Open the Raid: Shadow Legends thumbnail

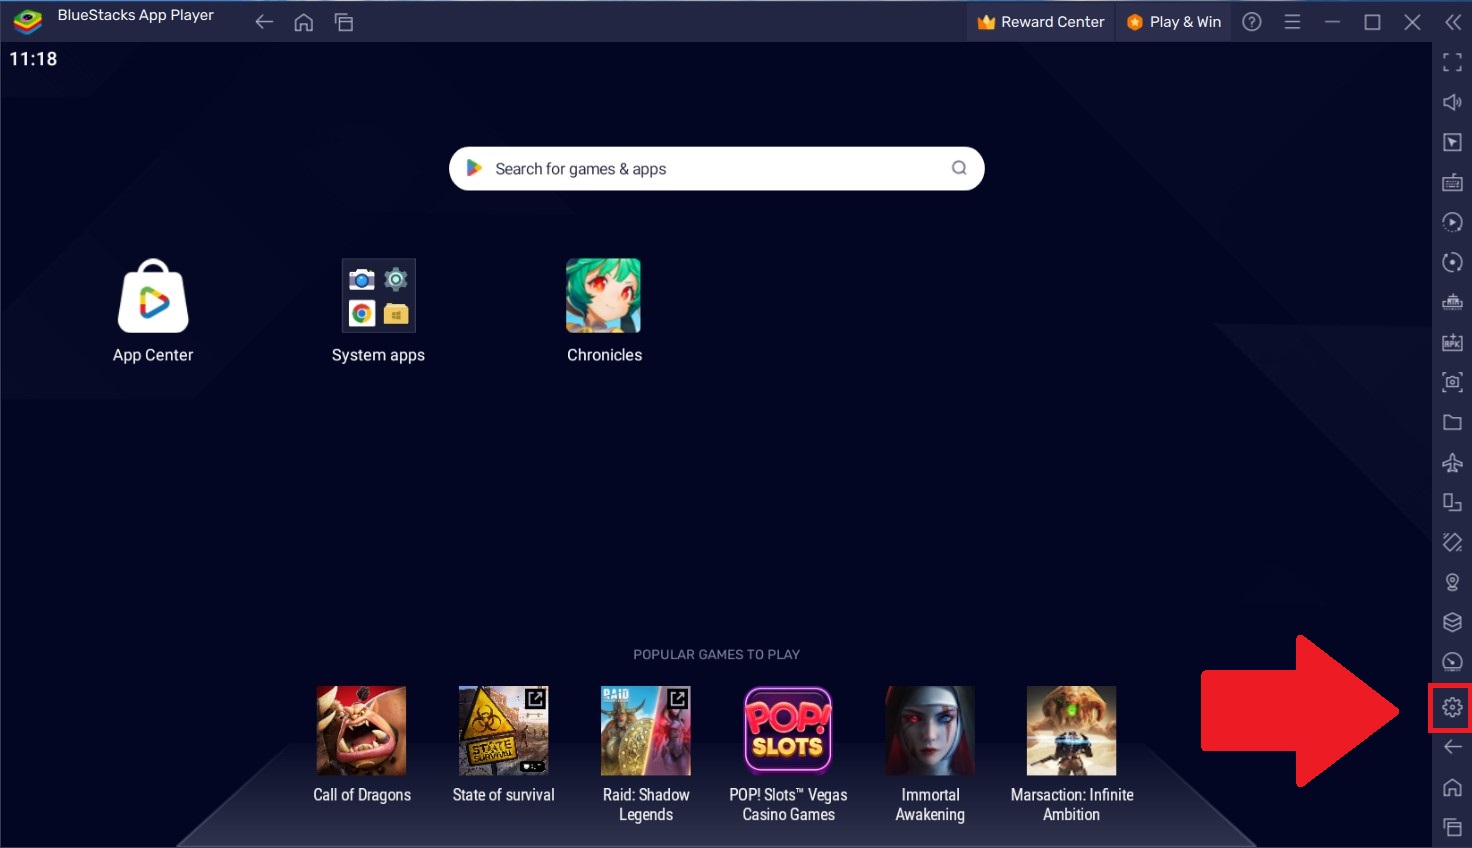point(646,731)
